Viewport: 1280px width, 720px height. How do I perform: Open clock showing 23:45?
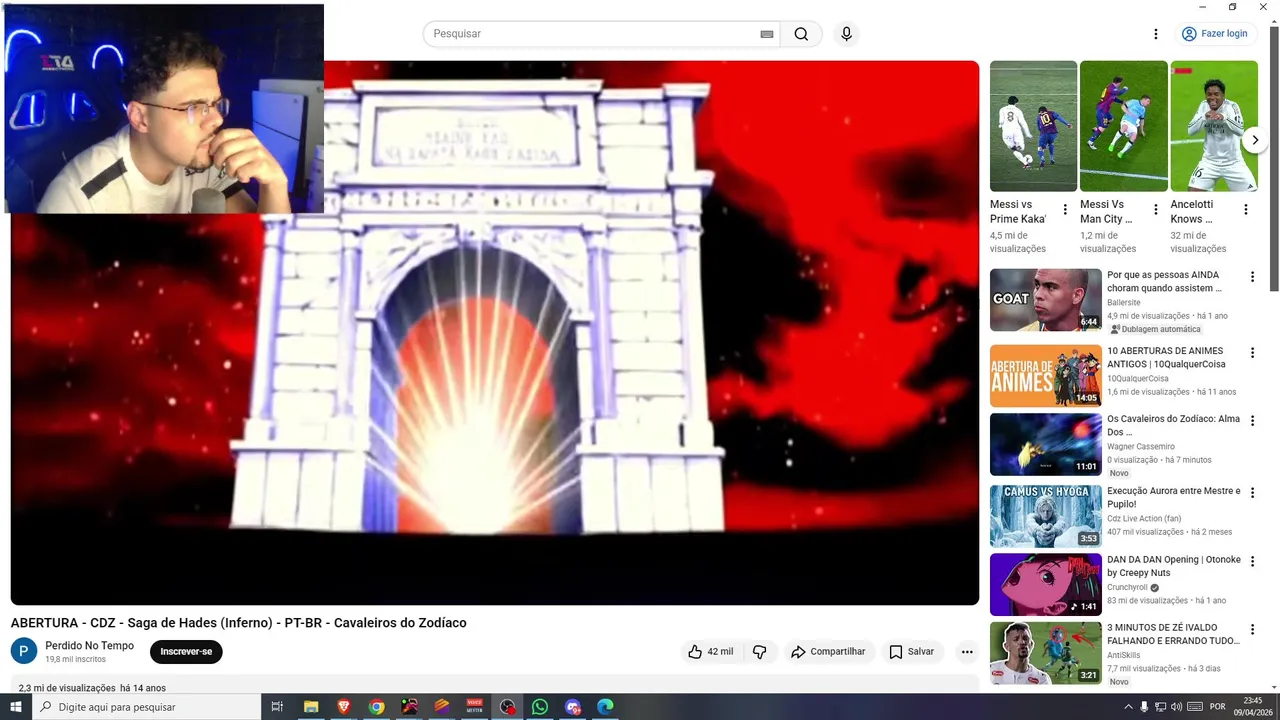pos(1252,706)
